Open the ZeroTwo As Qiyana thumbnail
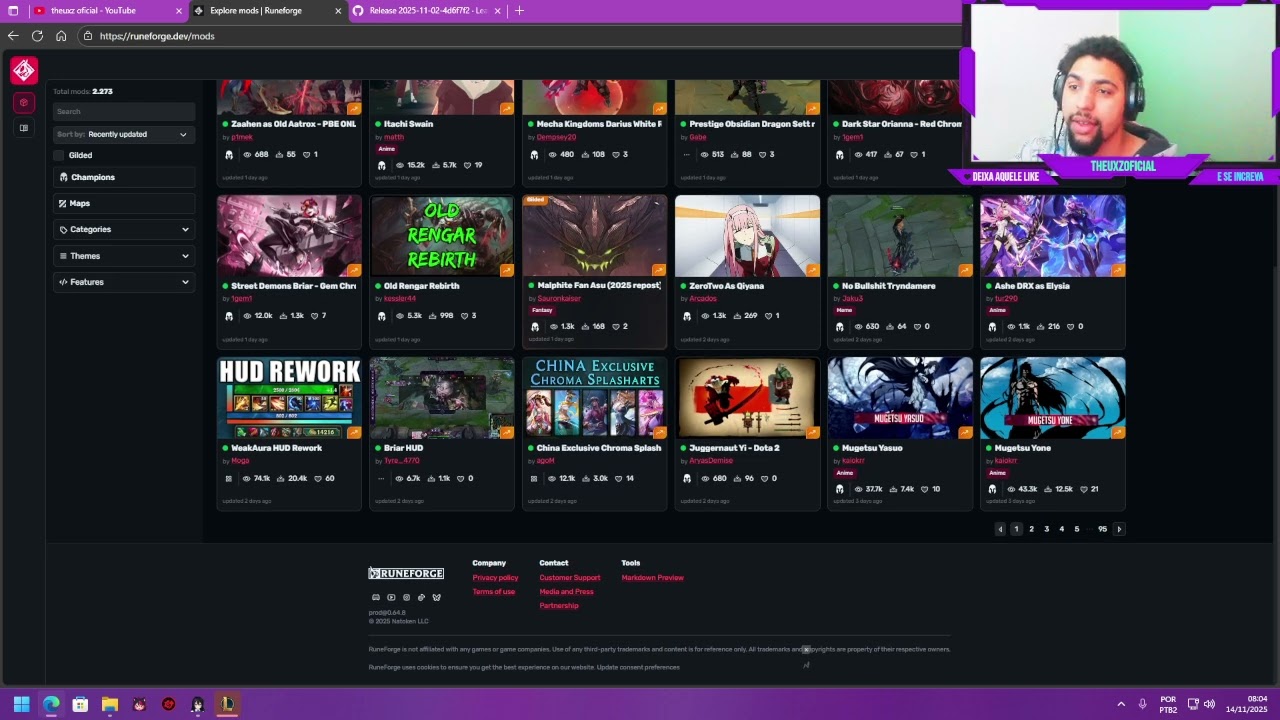The image size is (1280, 720). [747, 236]
